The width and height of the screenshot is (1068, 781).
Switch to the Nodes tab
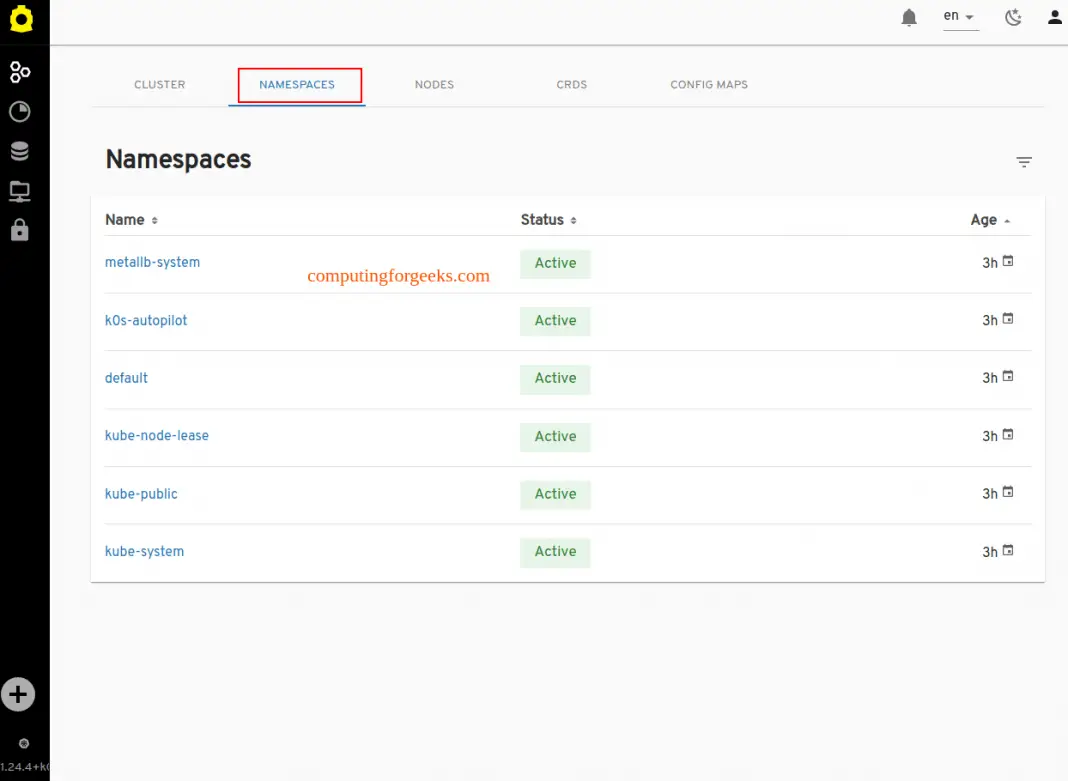[x=434, y=85]
